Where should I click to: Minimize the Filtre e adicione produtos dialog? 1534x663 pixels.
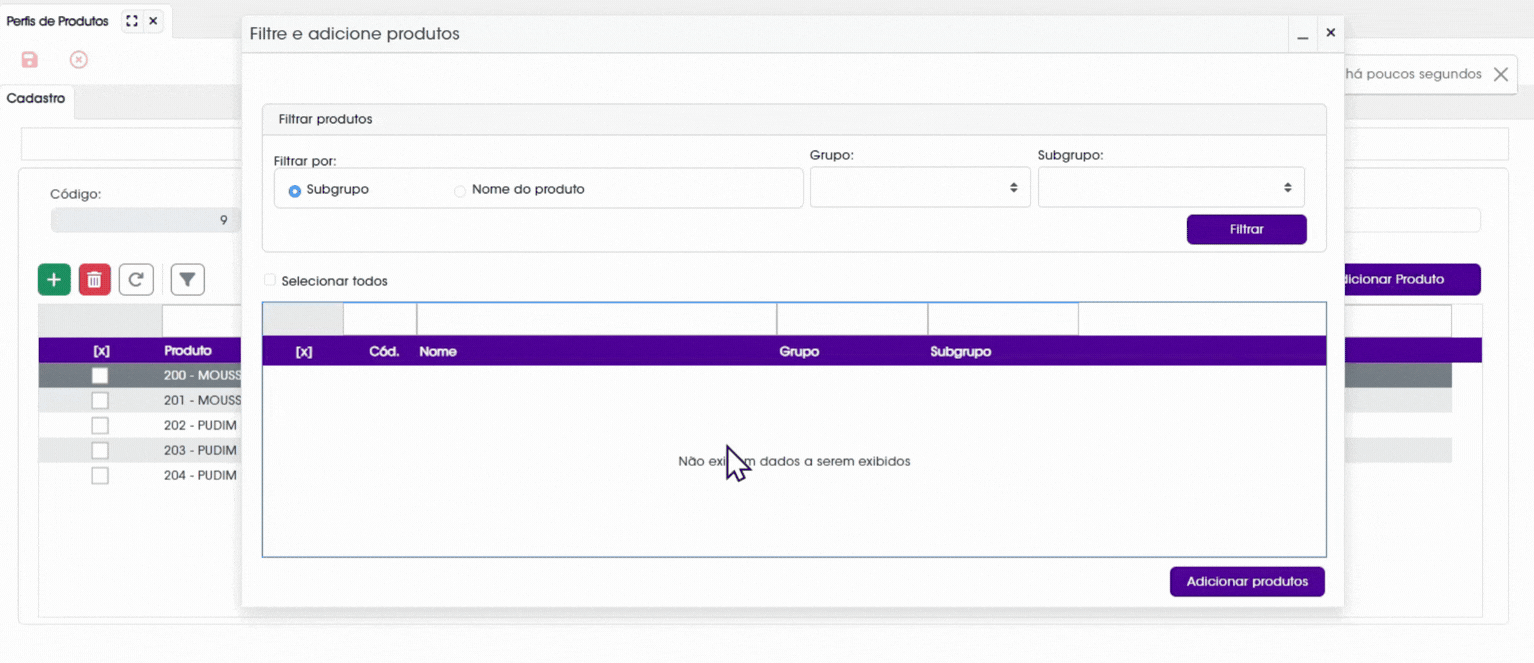(1302, 35)
